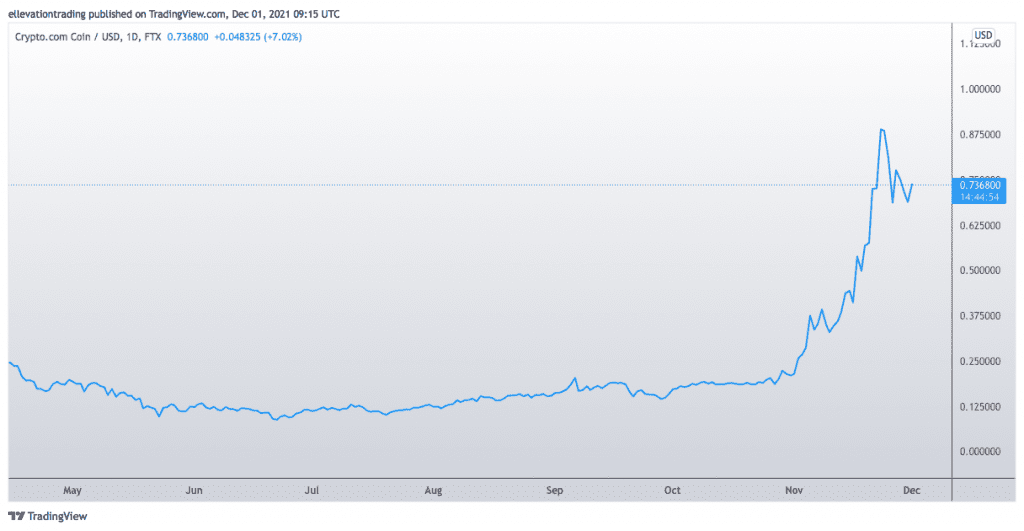The image size is (1024, 531).
Task: Click the Sep label on the time axis
Action: click(x=554, y=491)
